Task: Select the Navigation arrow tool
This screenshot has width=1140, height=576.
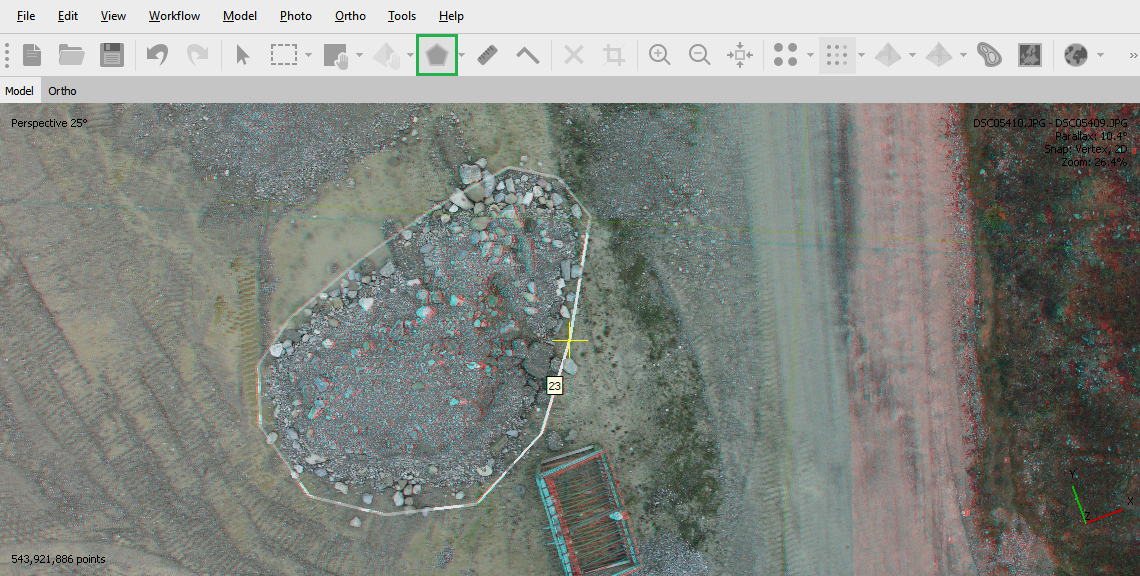Action: pos(243,55)
